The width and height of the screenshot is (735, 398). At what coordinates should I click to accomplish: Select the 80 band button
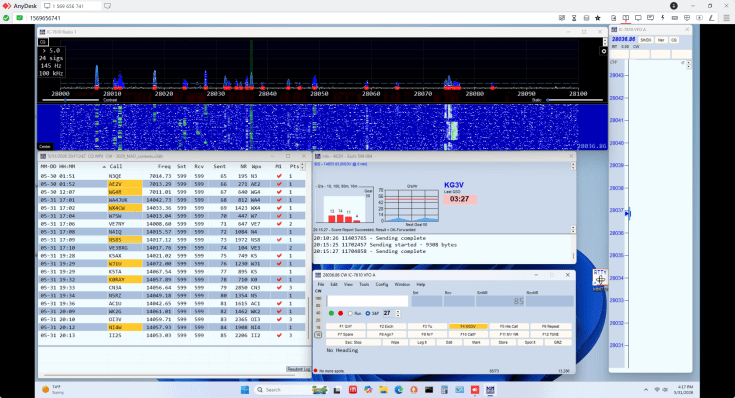(x=318, y=306)
